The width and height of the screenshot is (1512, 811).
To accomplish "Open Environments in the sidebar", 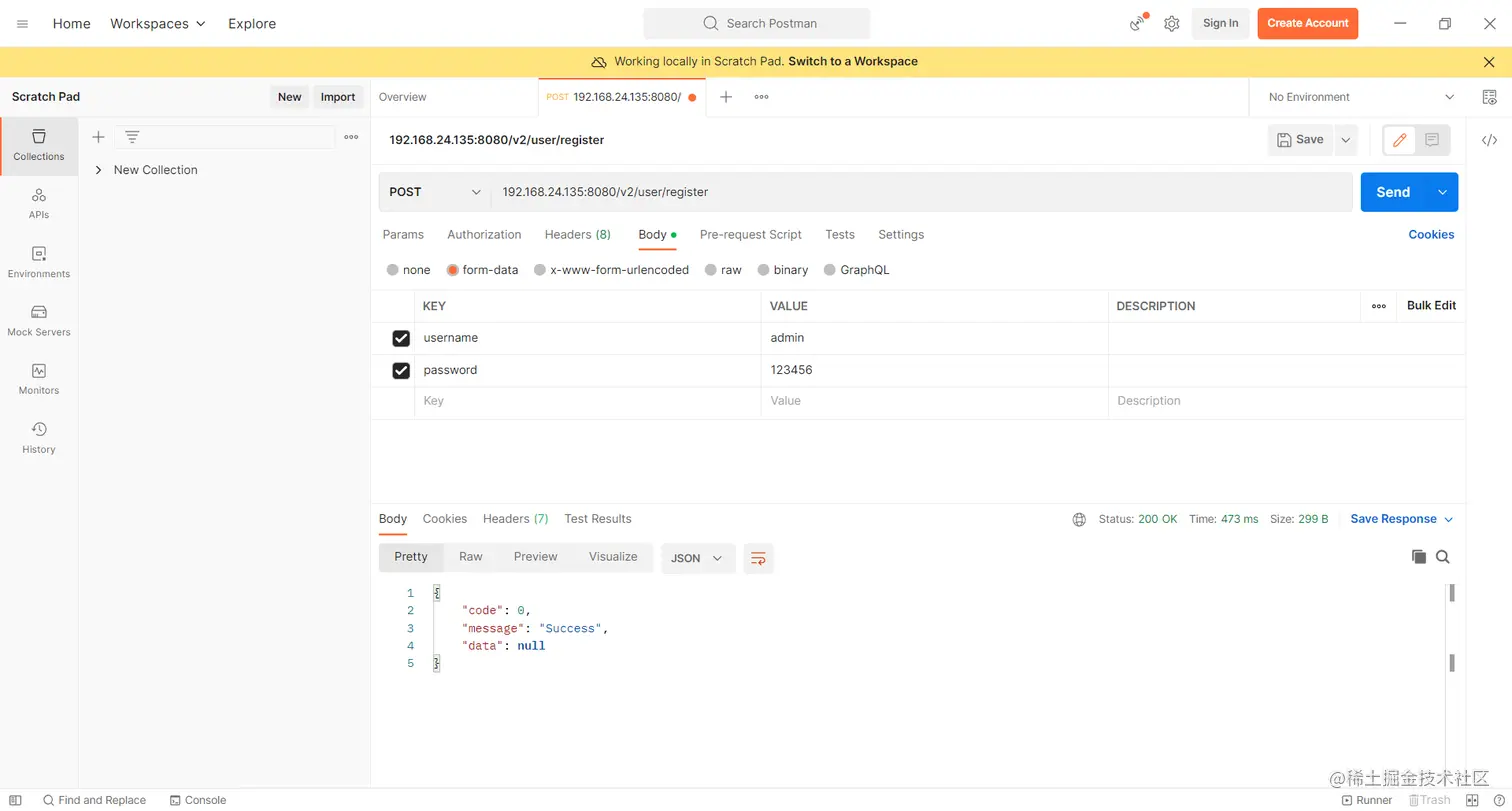I will (39, 263).
